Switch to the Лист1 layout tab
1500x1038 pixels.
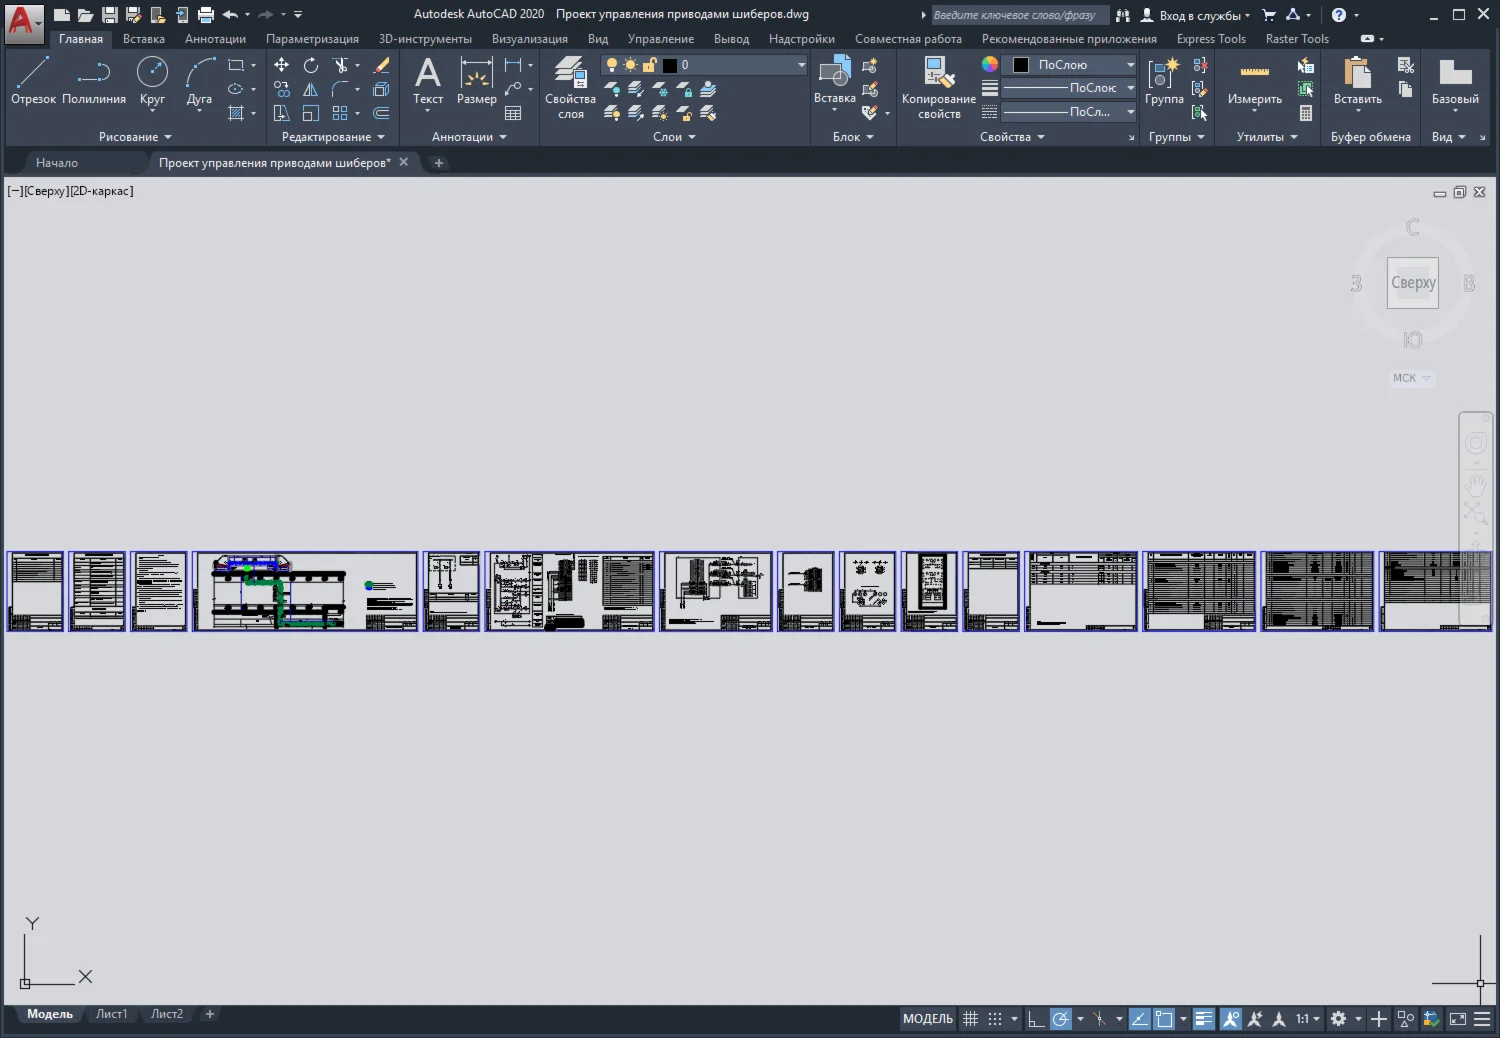pos(112,1014)
